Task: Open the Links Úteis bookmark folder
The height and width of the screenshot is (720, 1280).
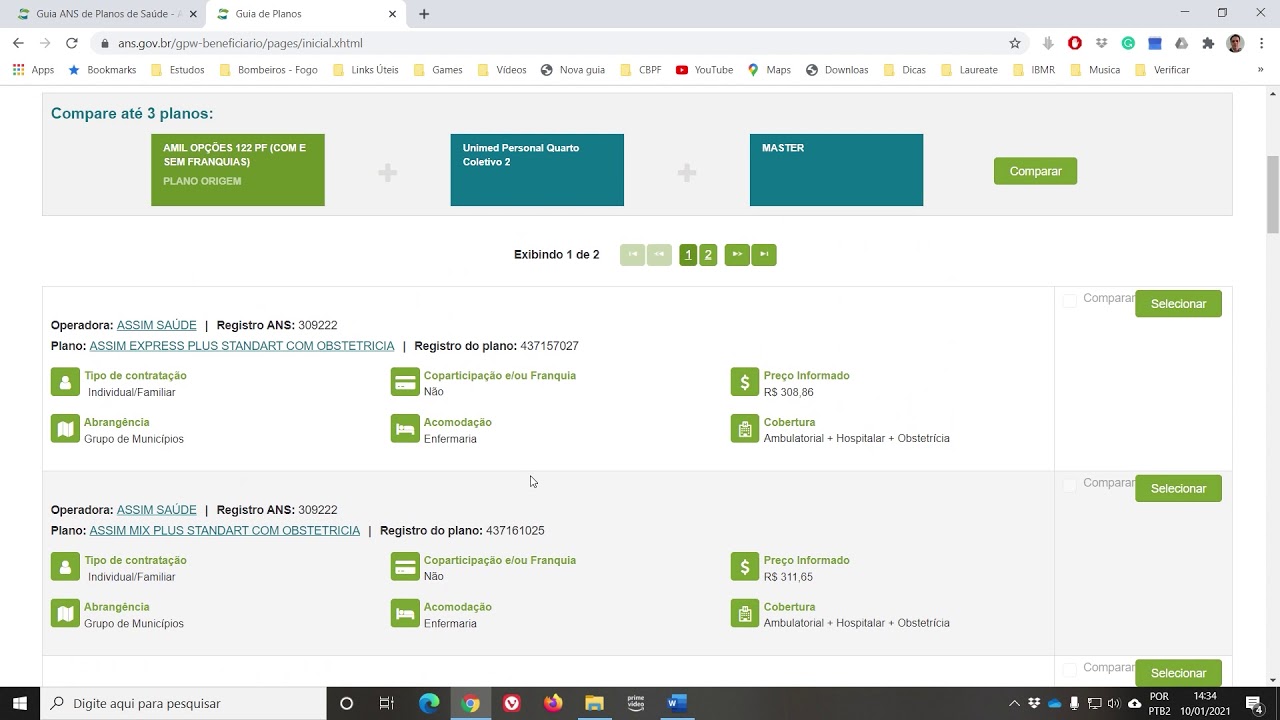Action: tap(365, 70)
